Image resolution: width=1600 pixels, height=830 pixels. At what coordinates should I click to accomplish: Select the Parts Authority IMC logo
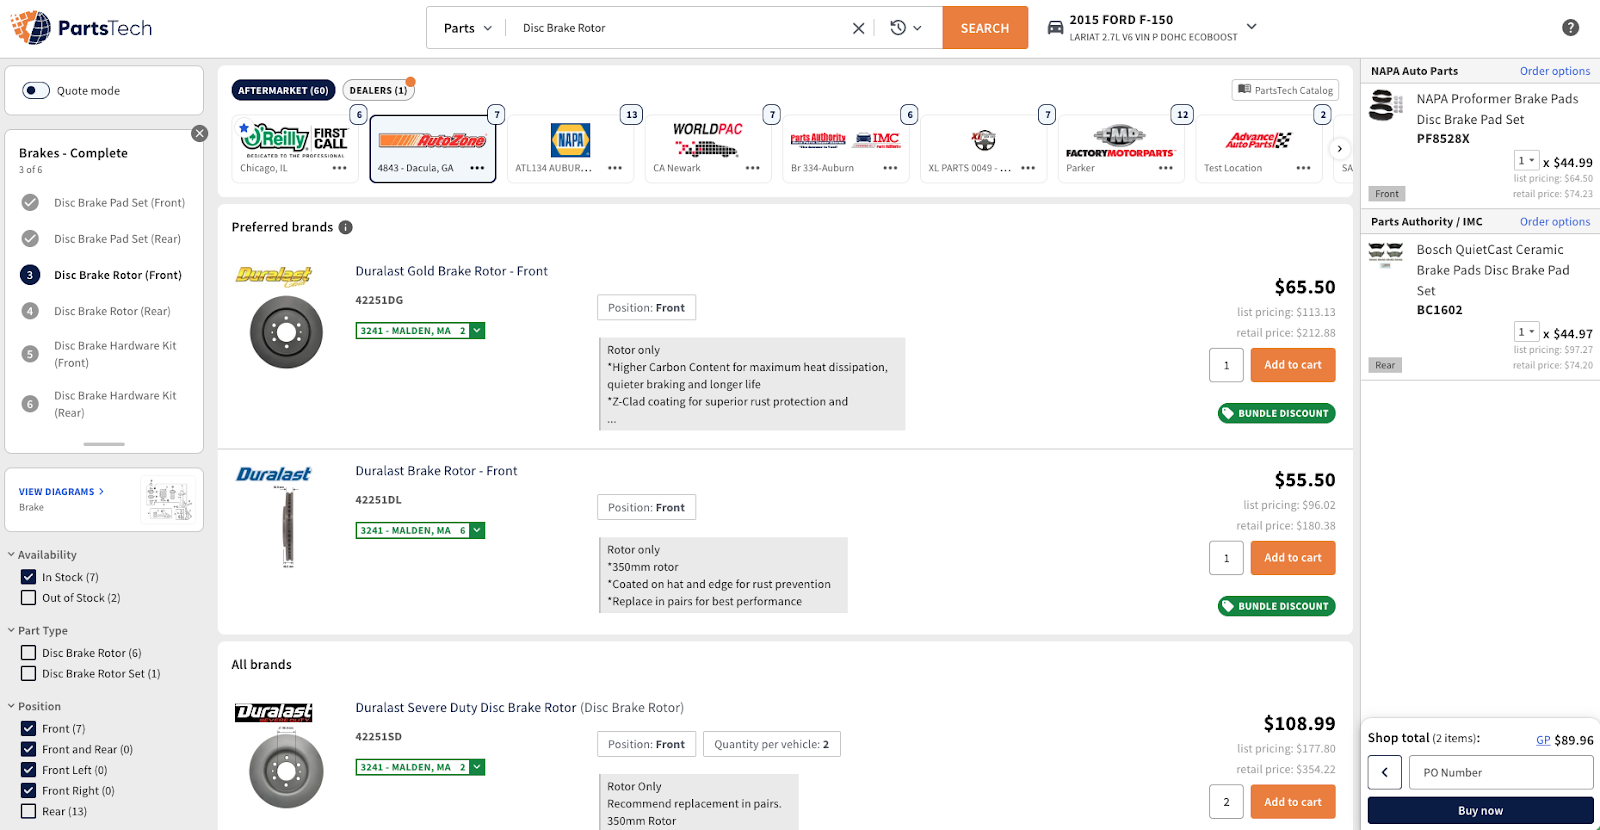[x=845, y=140]
